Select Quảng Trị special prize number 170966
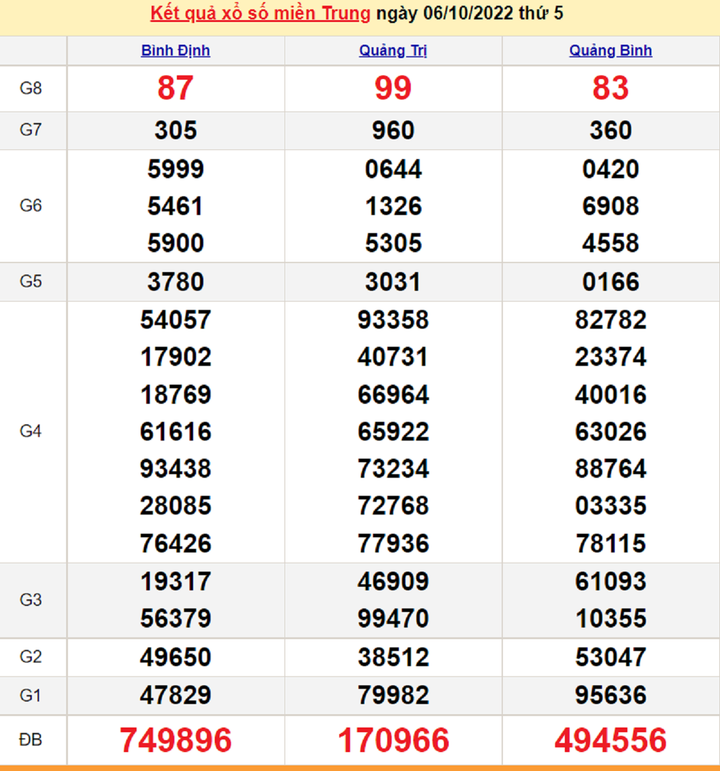720x771 pixels. click(x=393, y=740)
